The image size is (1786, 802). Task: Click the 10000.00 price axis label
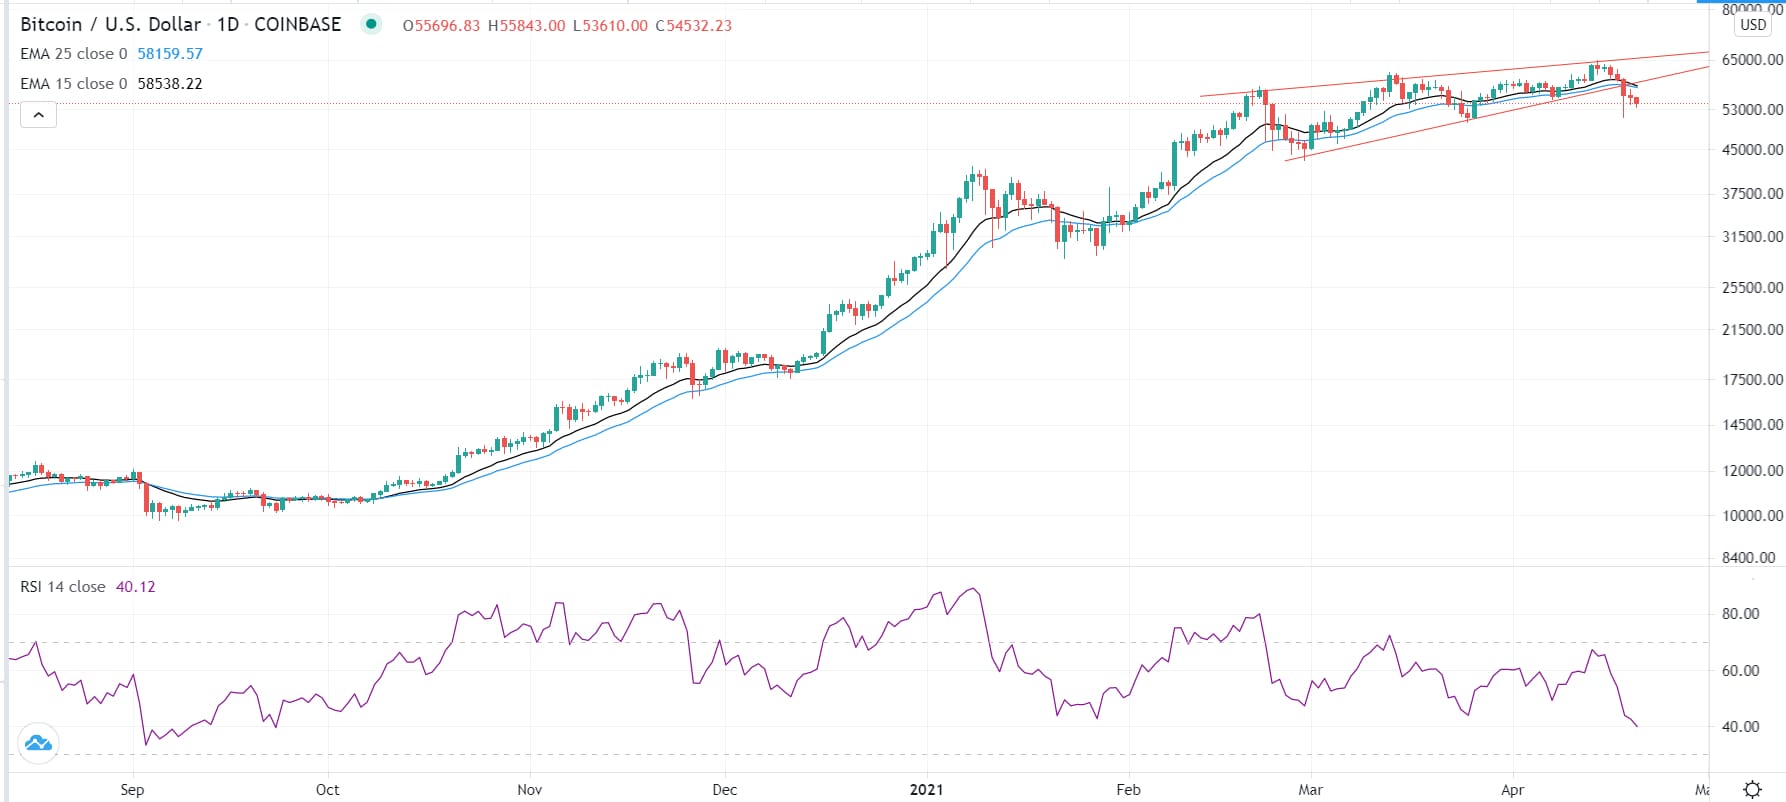[1752, 516]
